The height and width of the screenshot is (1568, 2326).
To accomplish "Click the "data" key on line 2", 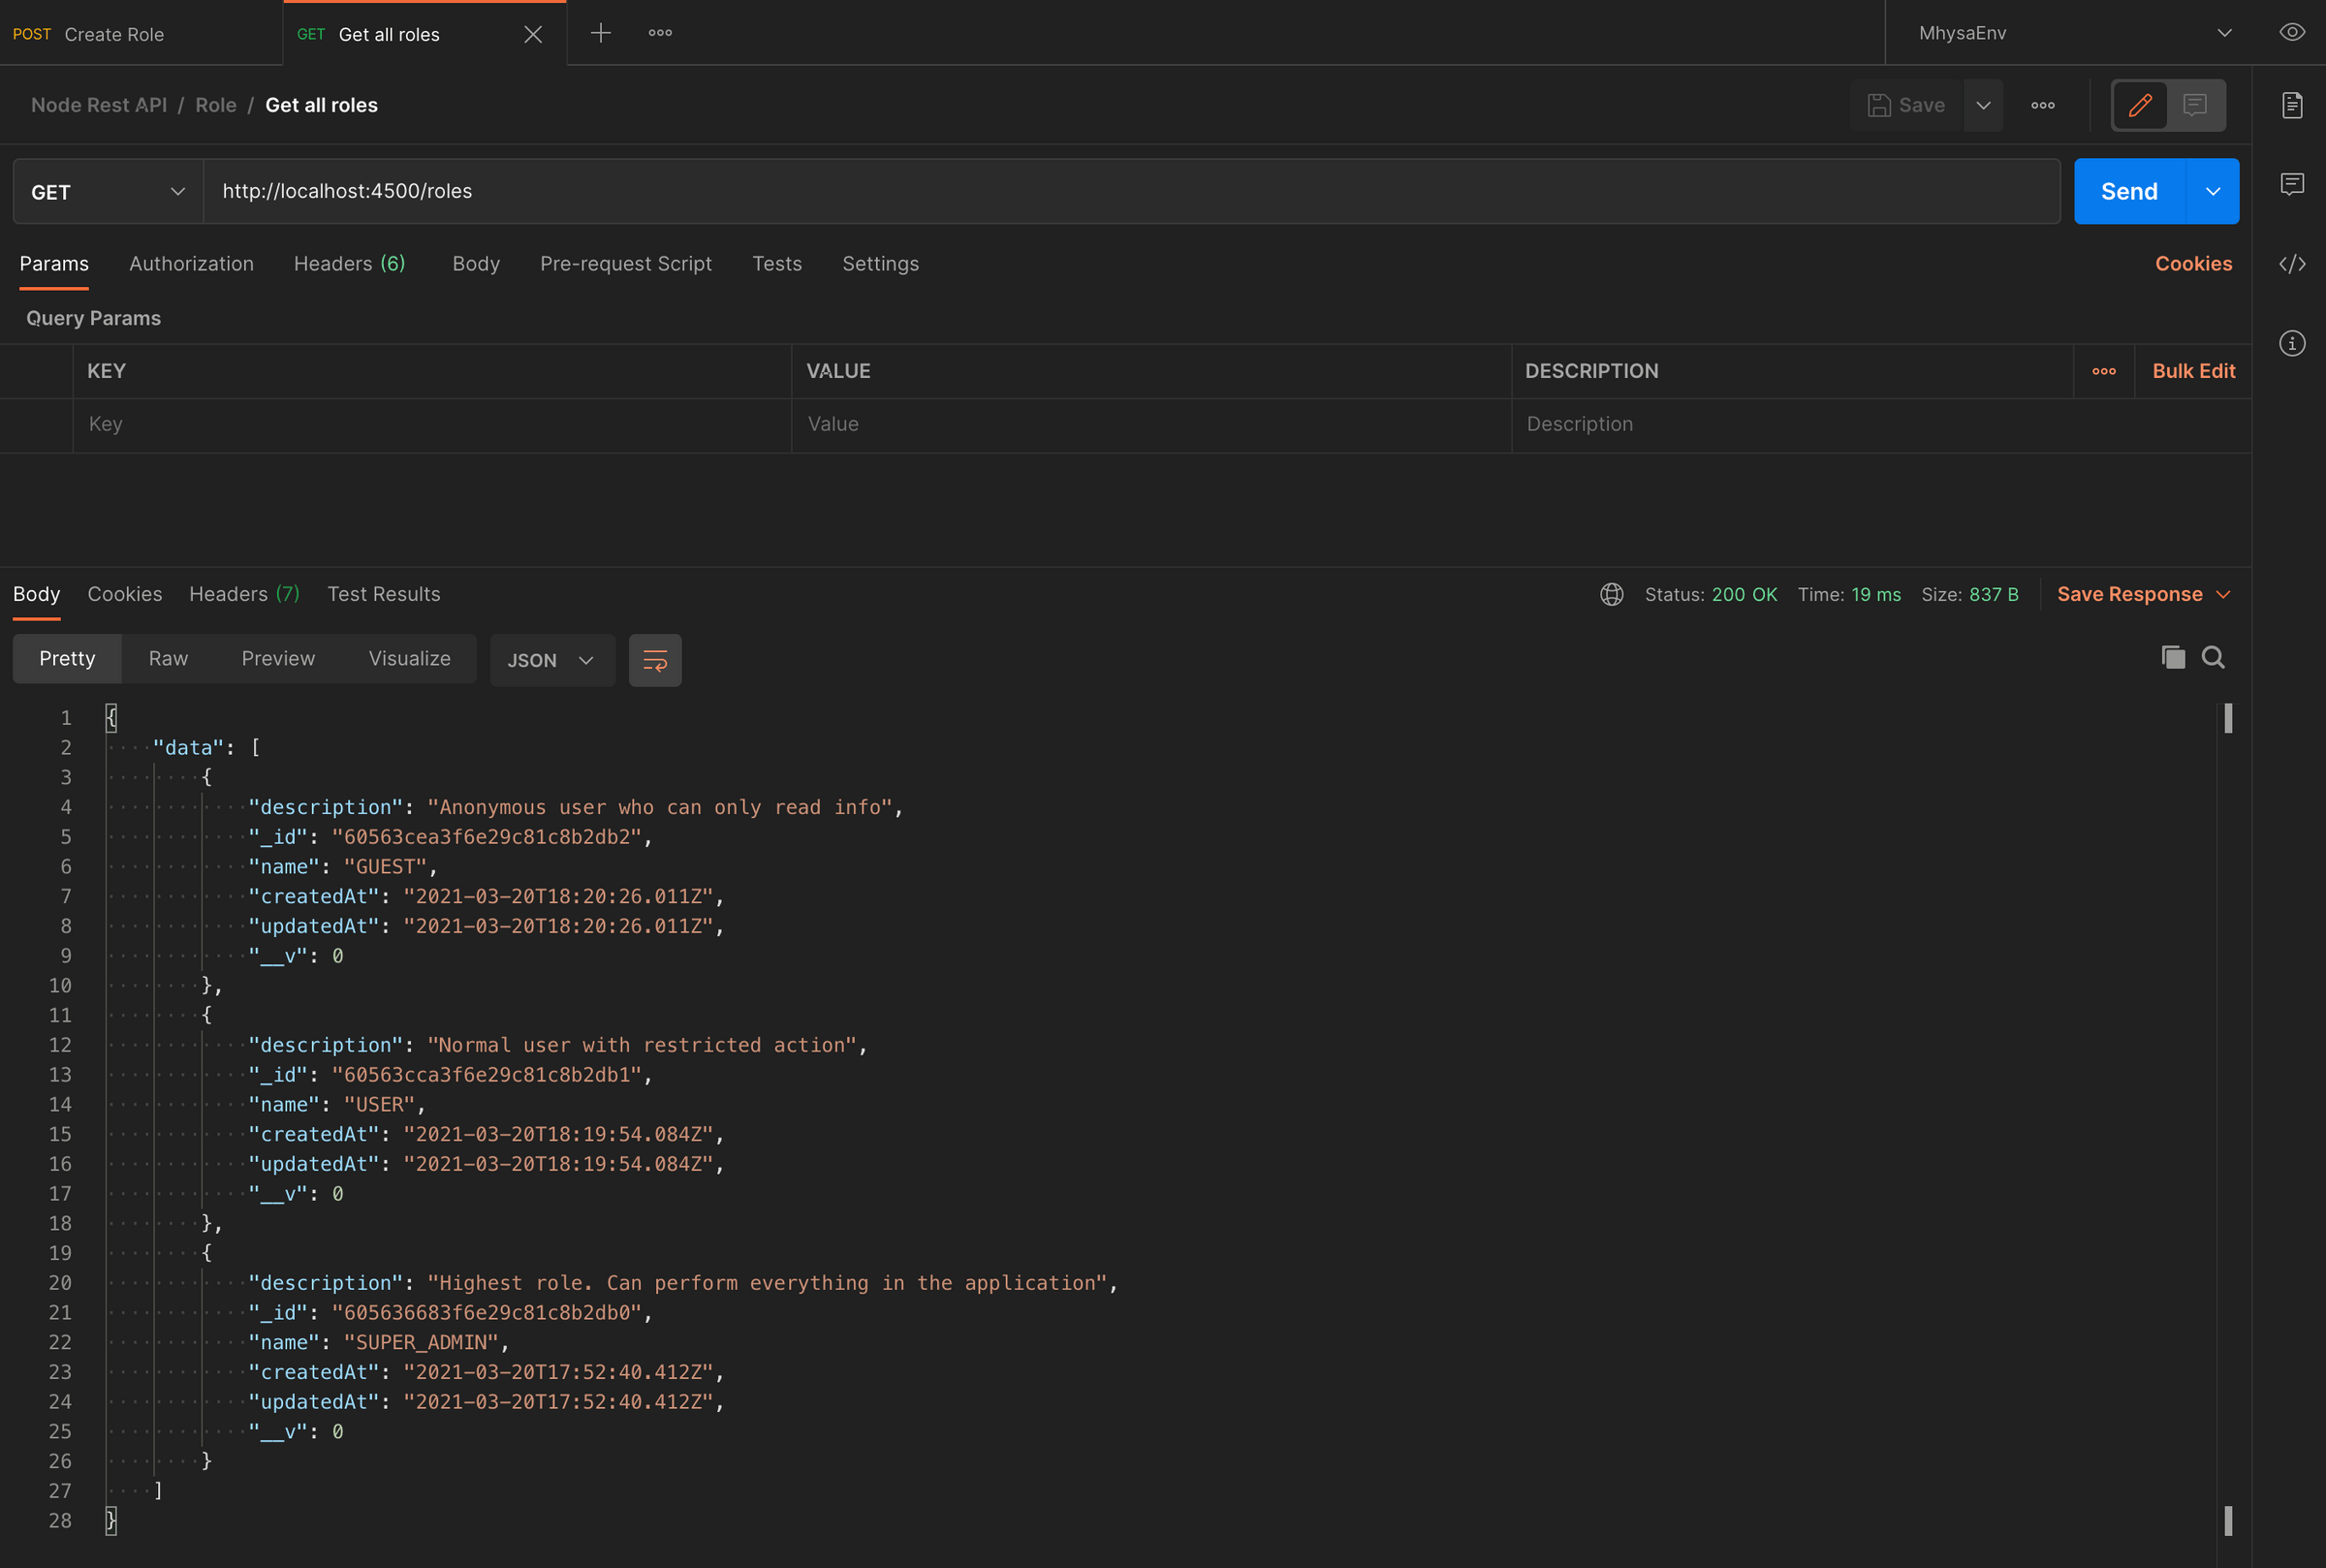I will coord(188,747).
